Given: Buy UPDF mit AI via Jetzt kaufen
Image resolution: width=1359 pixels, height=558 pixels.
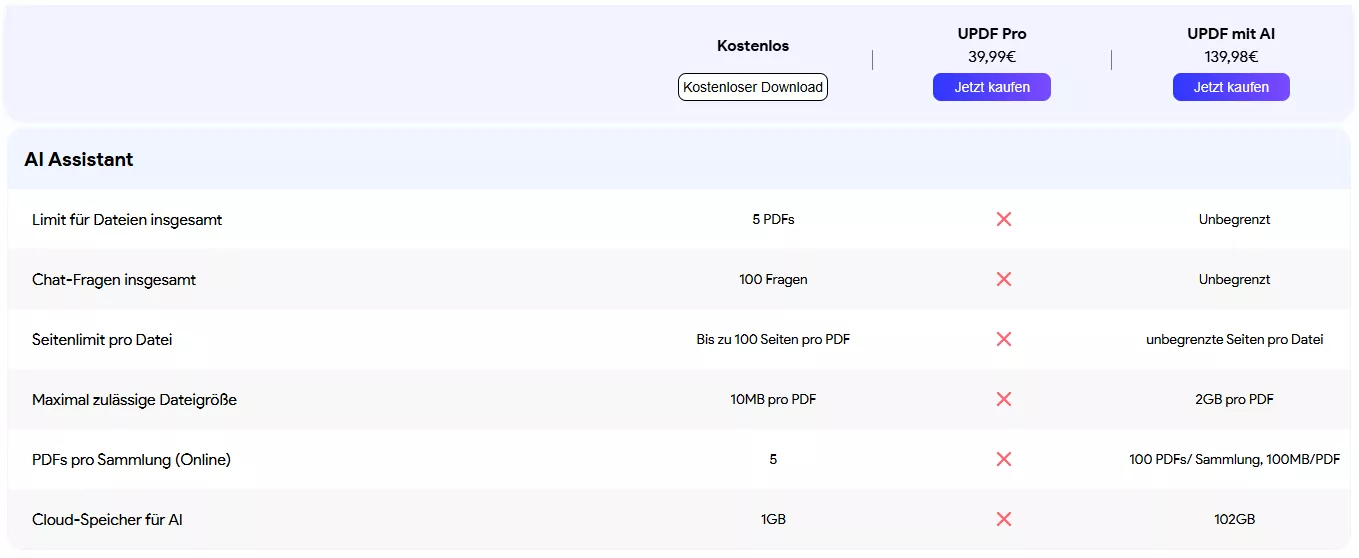Looking at the screenshot, I should (1231, 87).
